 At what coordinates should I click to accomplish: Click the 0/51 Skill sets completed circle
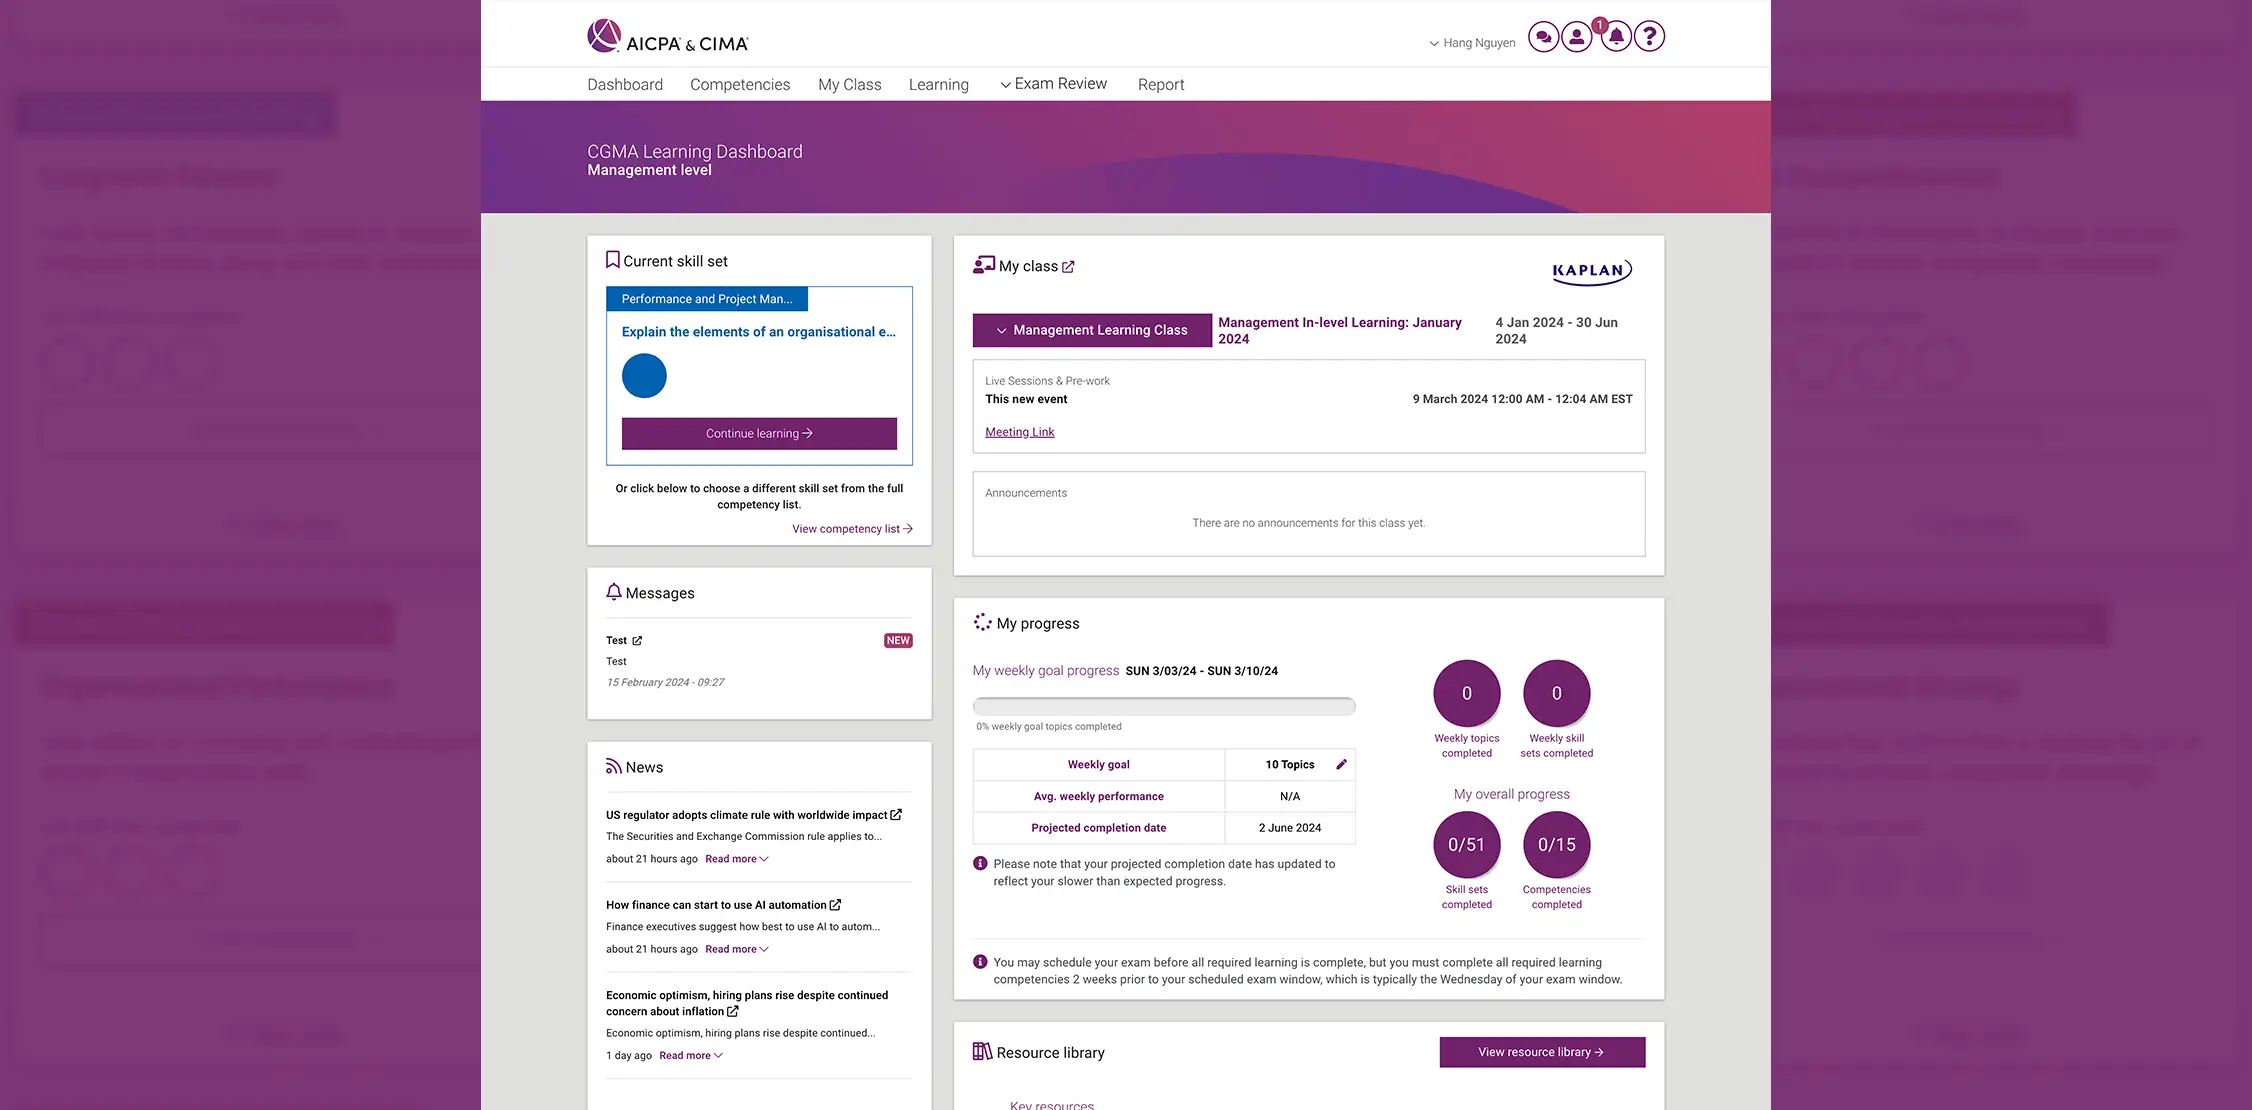coord(1467,844)
